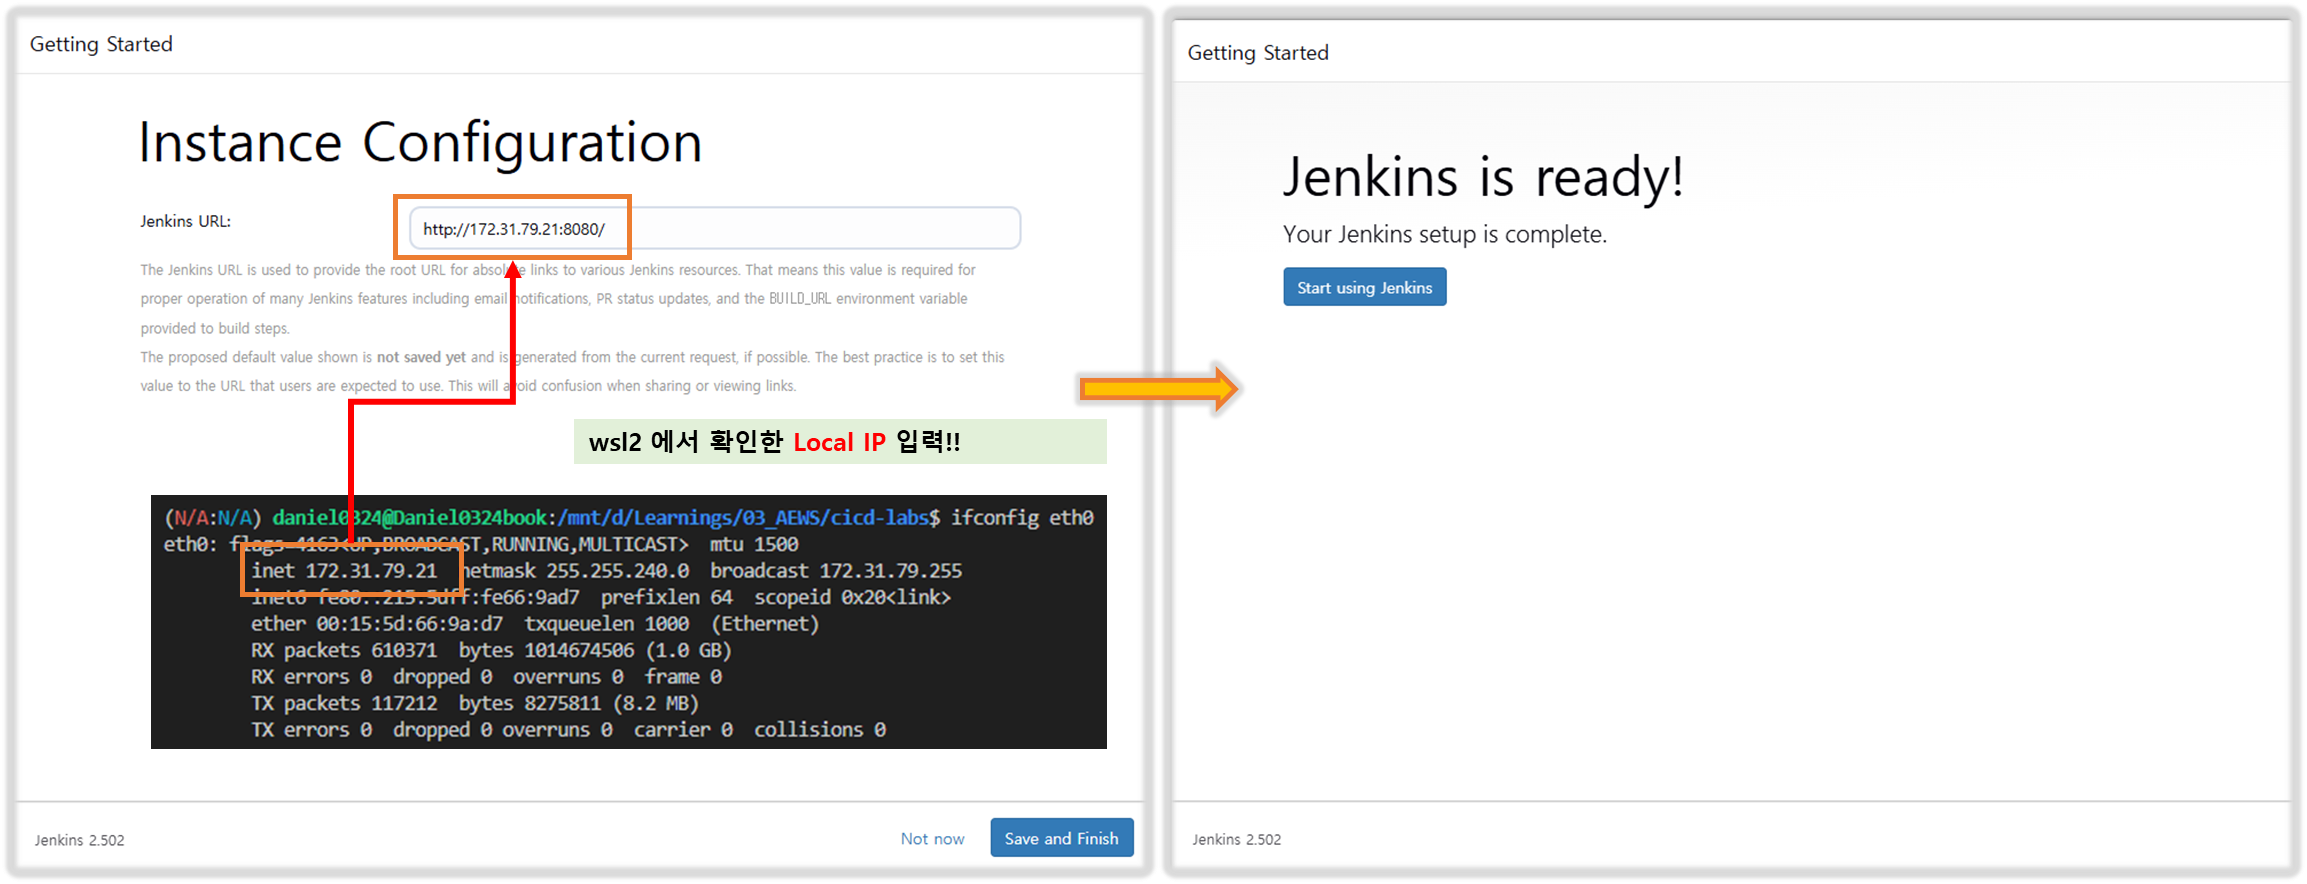Click Getting Started title in left window
2307x884 pixels.
(101, 44)
